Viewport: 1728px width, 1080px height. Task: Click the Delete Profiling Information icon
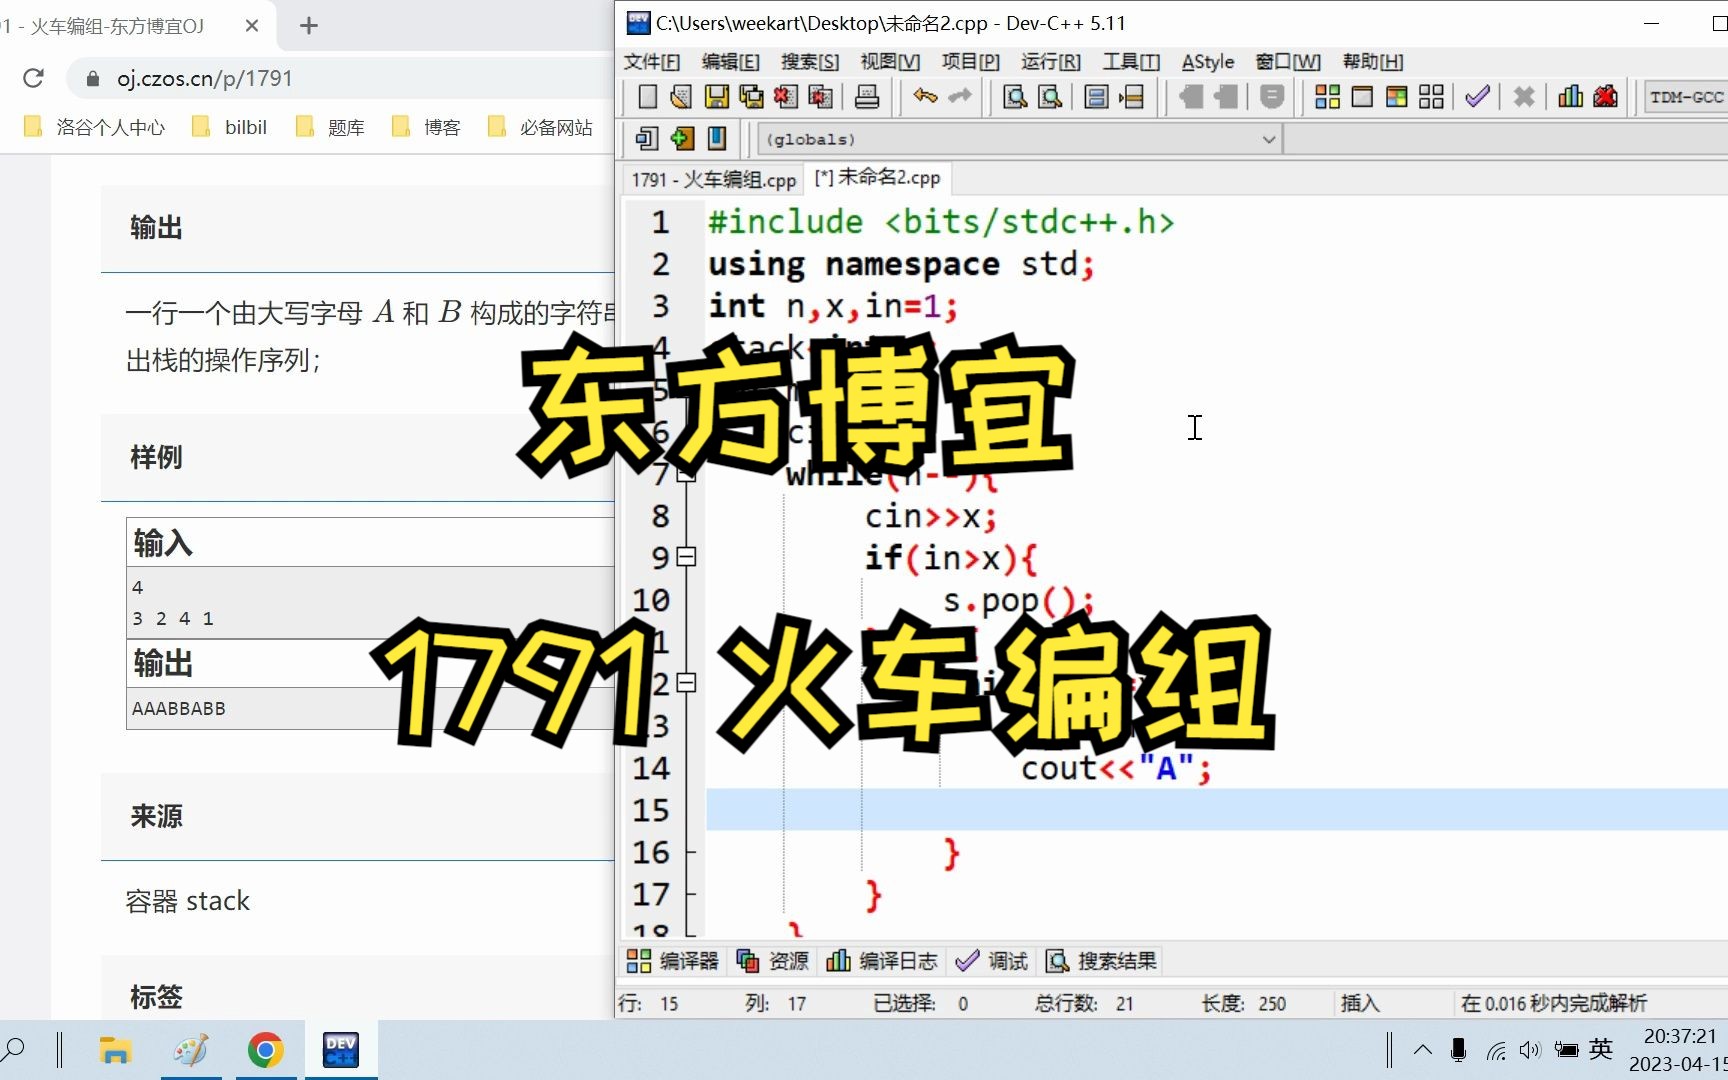[x=1605, y=97]
